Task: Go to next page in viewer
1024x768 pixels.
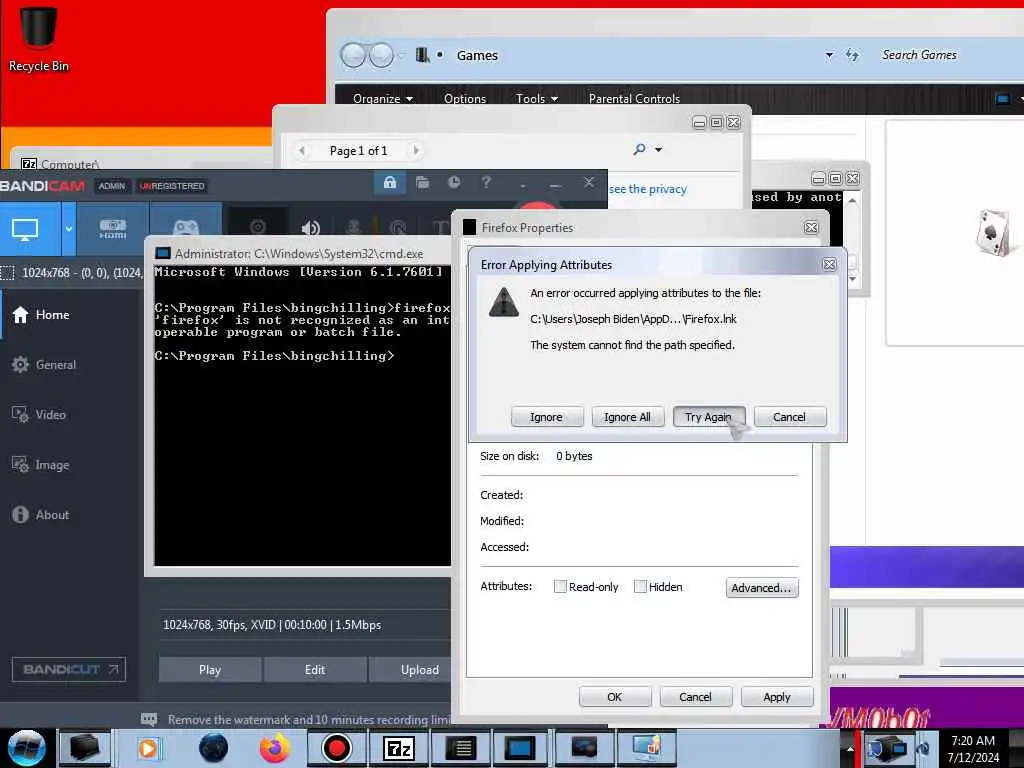Action: (415, 151)
